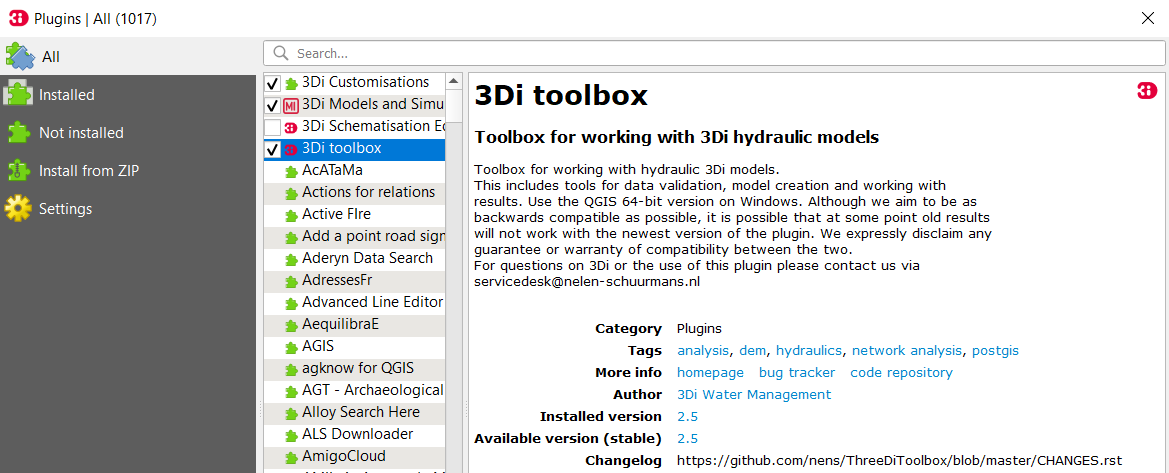Viewport: 1169px width, 473px height.
Task: Click the Aderyn Data Search plugin icon
Action: pyautogui.click(x=291, y=260)
